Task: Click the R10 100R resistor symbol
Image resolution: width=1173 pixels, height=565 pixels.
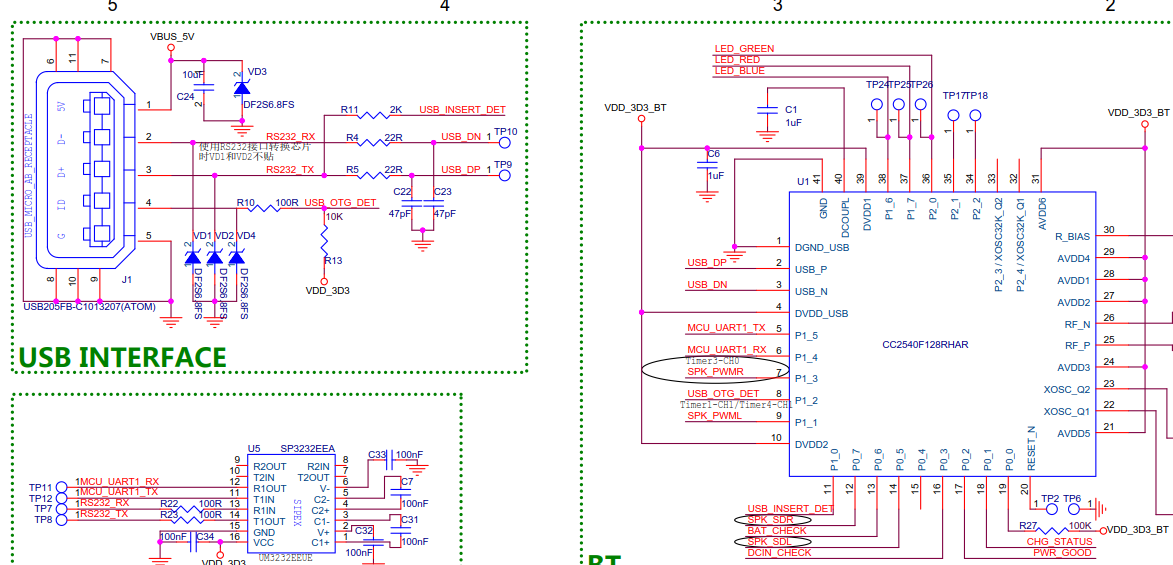Action: click(266, 210)
